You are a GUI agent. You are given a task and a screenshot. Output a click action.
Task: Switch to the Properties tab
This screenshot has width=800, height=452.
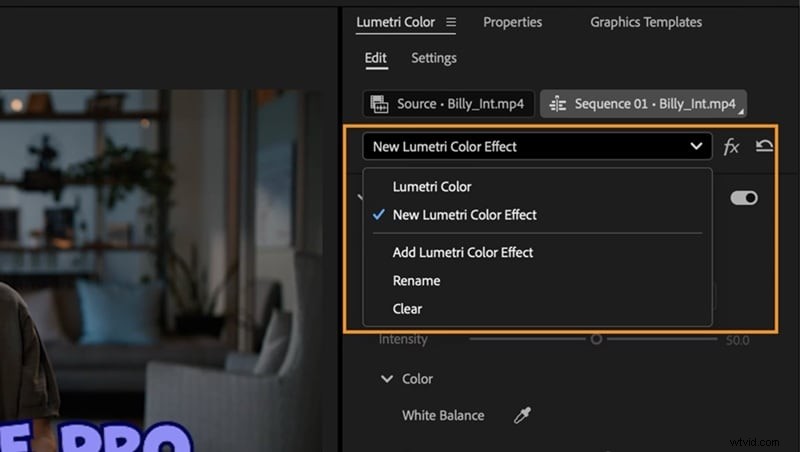tap(513, 22)
